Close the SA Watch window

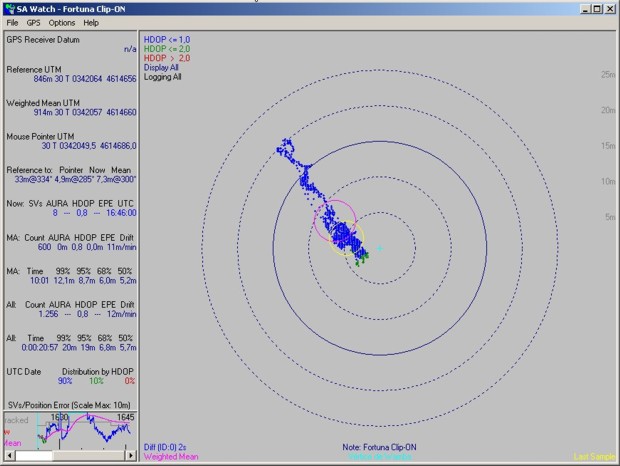coord(610,9)
